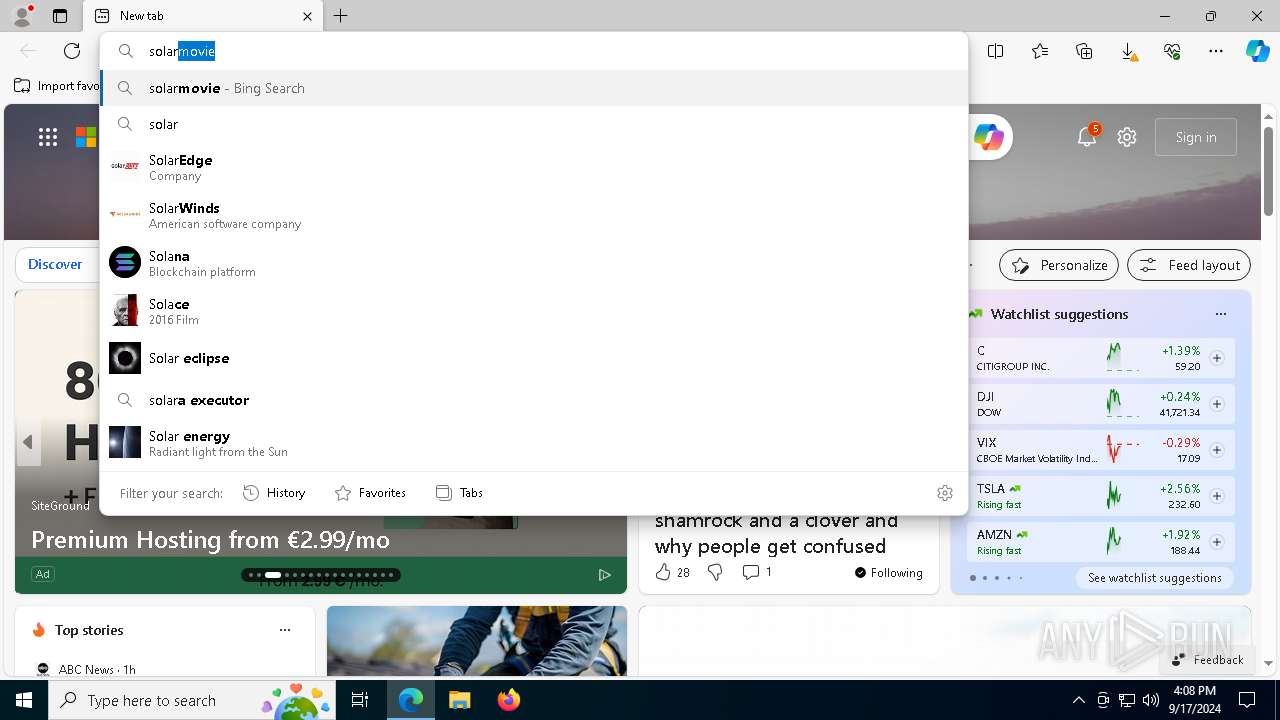Select Solace 2016 Film suggestion
This screenshot has width=1280, height=720.
coord(534,311)
